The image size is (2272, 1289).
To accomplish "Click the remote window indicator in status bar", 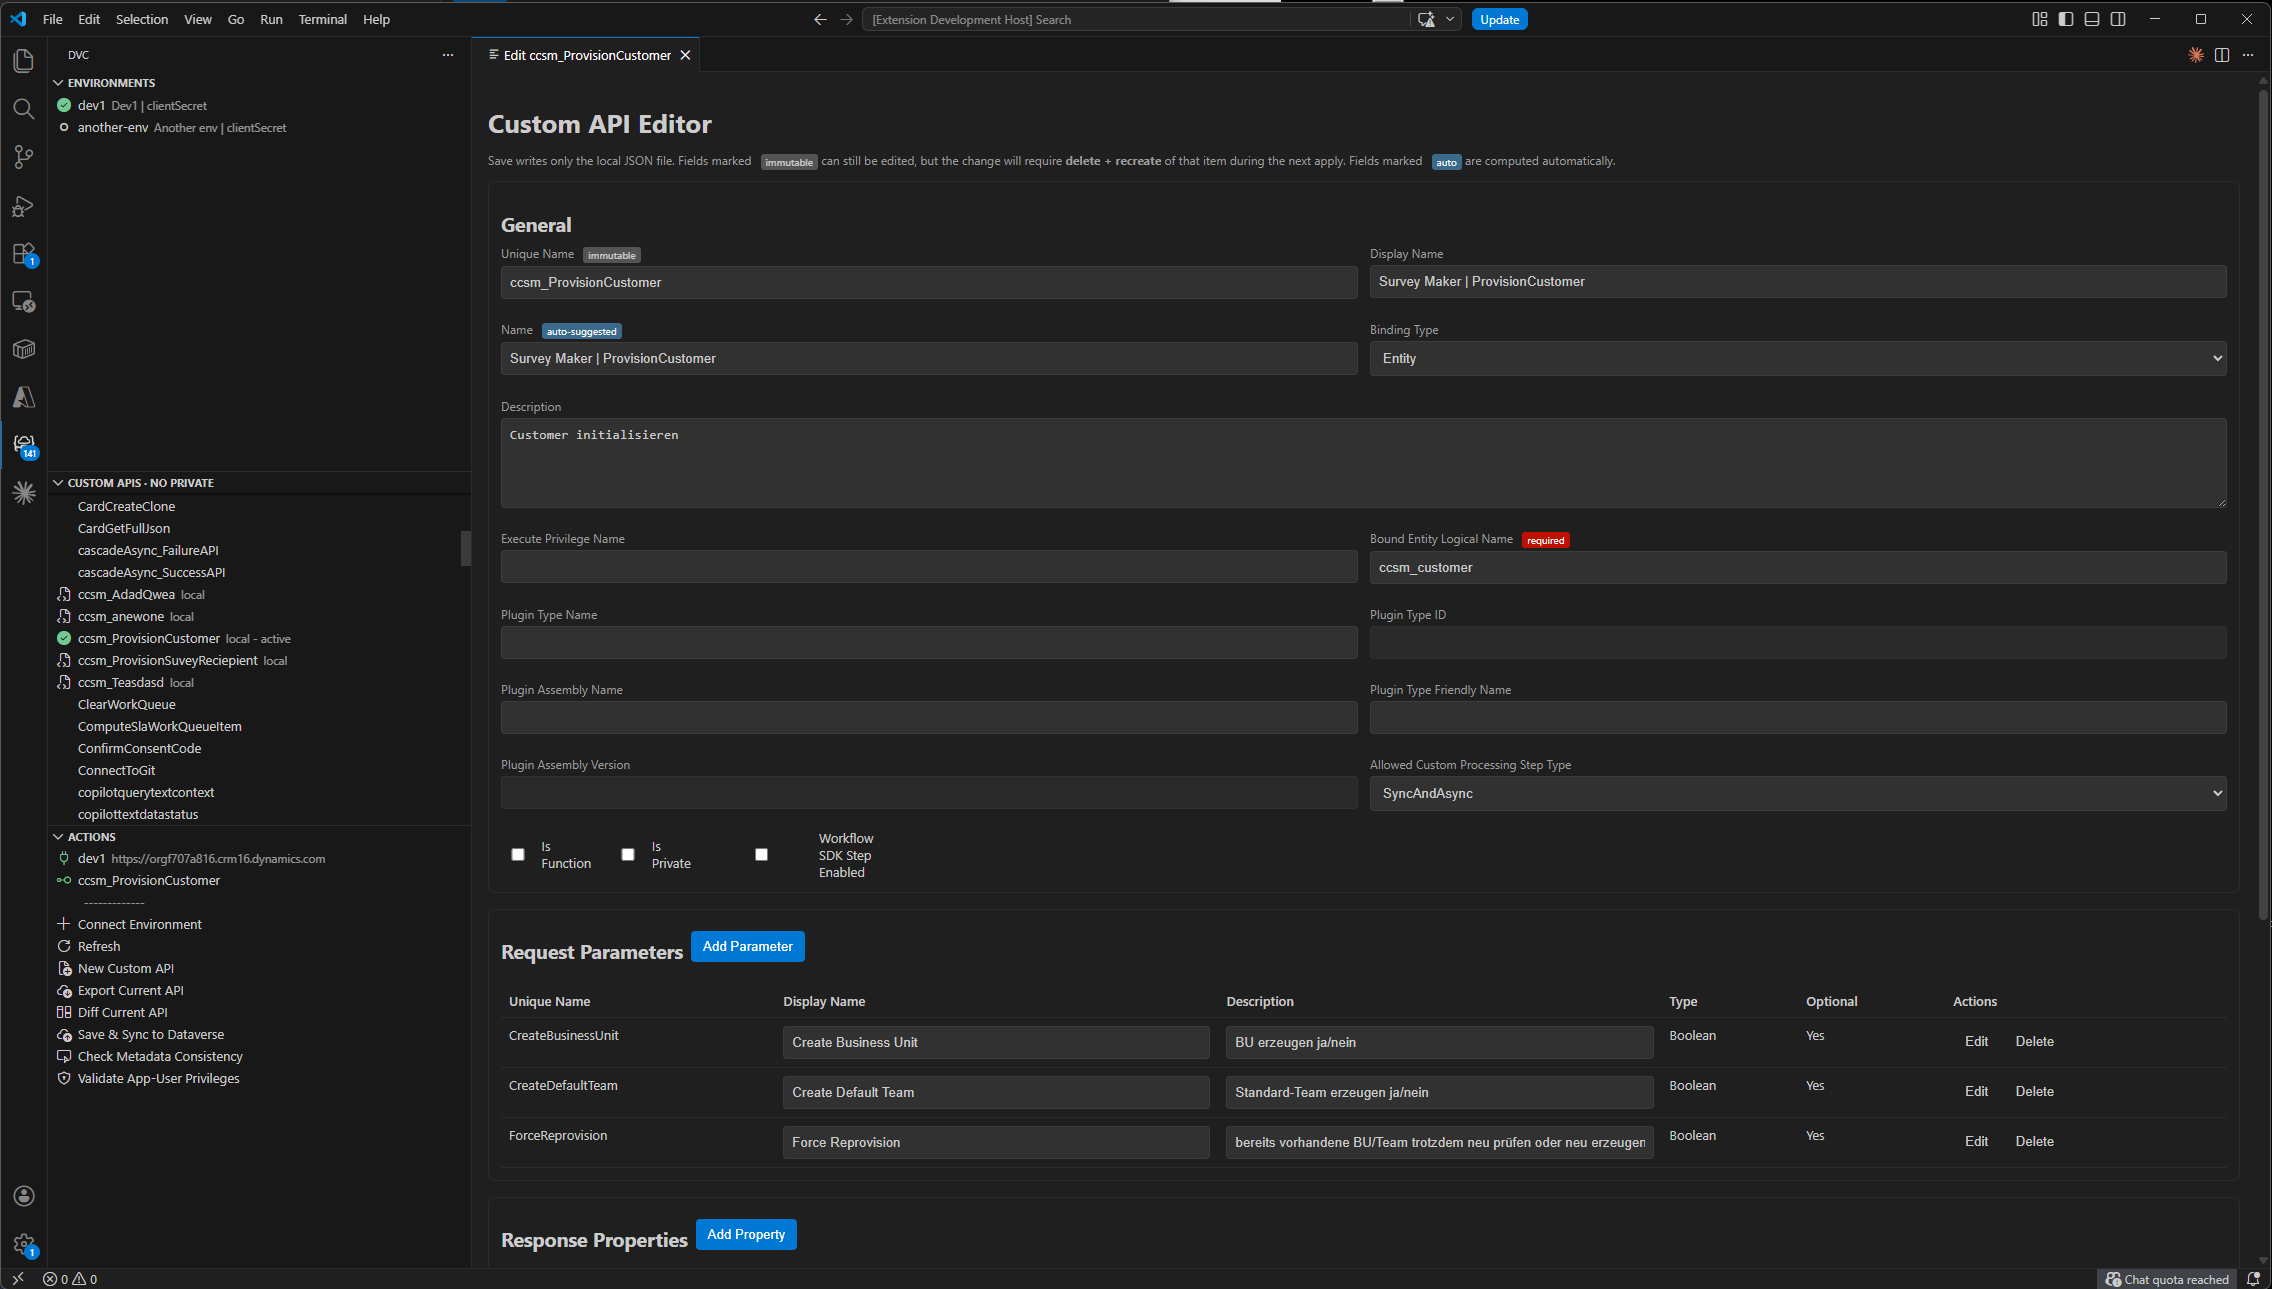I will click(x=18, y=1279).
